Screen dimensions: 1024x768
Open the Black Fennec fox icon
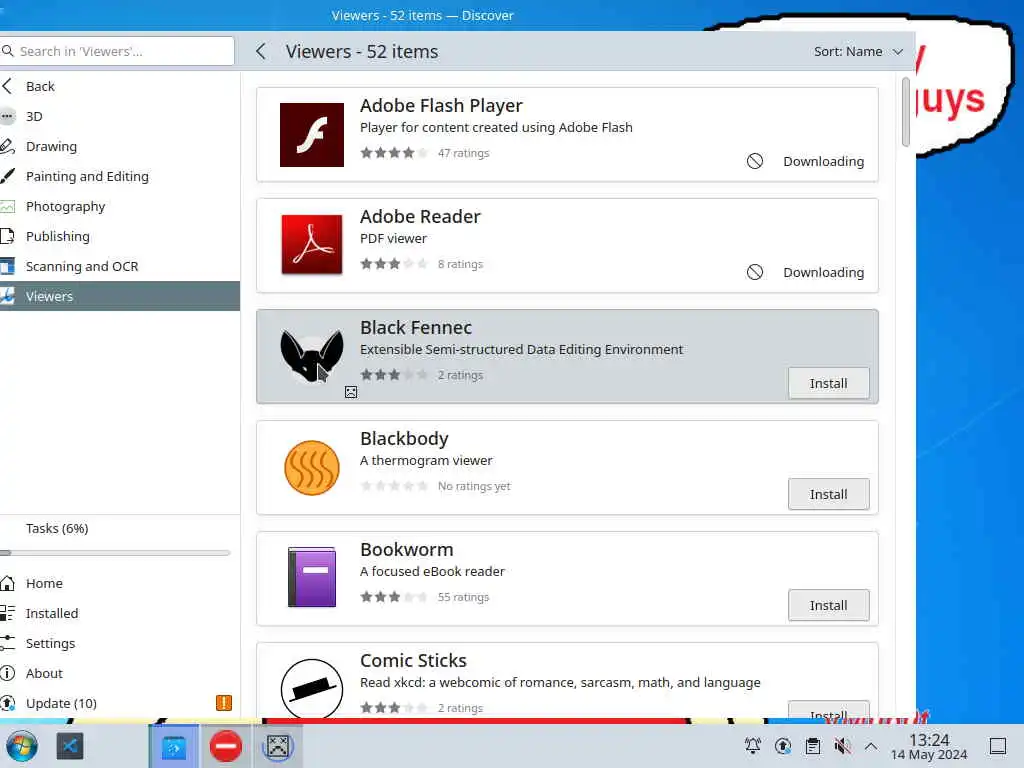click(312, 356)
